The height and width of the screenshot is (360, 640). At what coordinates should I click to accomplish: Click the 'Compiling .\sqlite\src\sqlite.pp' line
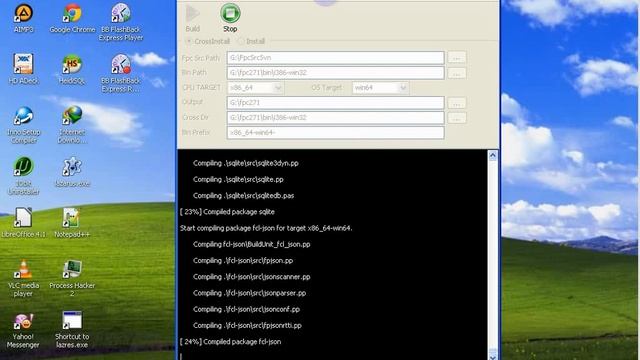coord(238,179)
